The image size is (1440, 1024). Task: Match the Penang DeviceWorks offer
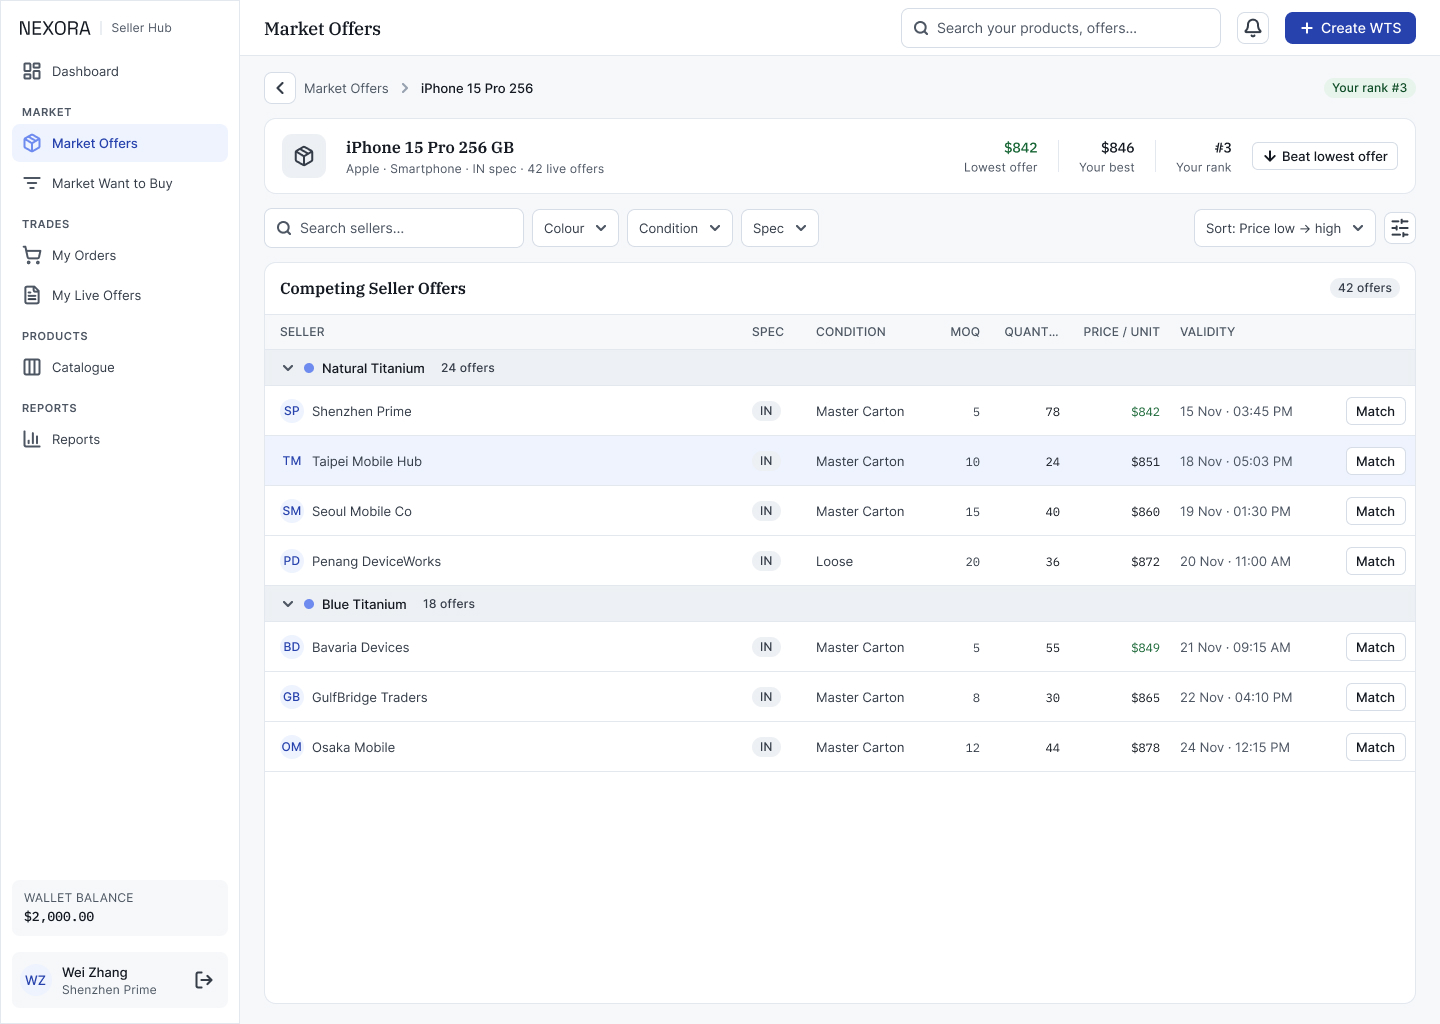1375,561
